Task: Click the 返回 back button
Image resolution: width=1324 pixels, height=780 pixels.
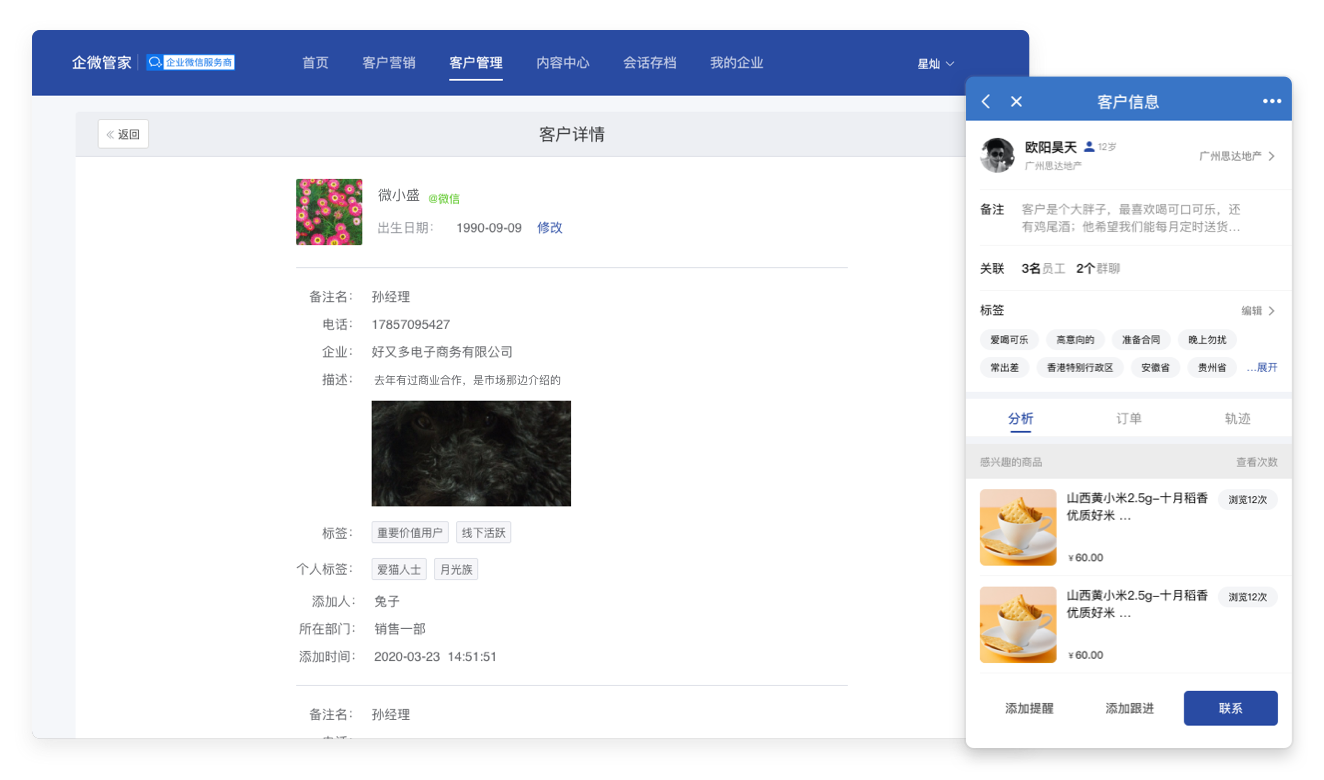Action: [123, 134]
